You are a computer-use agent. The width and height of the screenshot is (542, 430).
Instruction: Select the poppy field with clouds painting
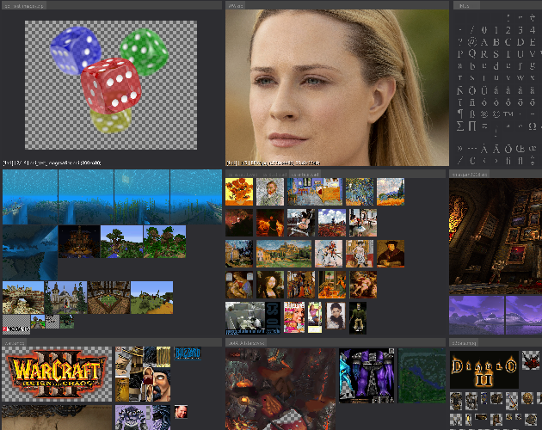click(332, 223)
